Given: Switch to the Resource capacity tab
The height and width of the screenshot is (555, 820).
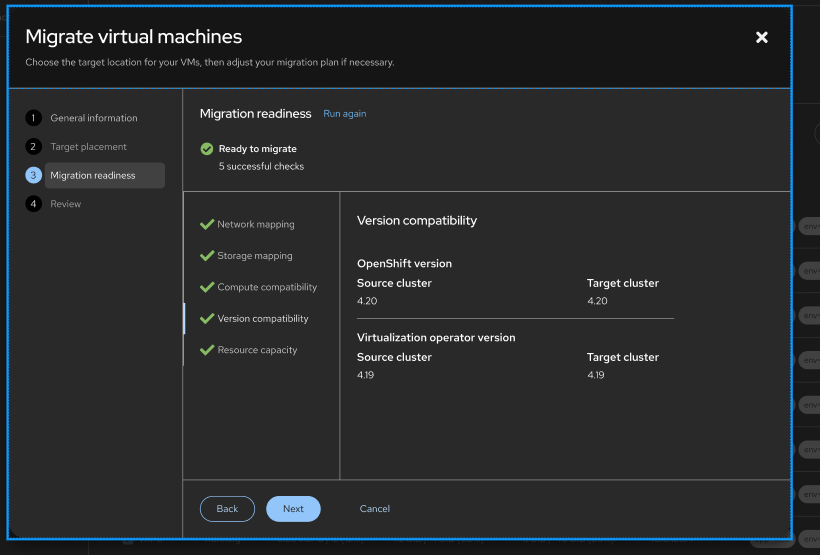Looking at the screenshot, I should click(257, 350).
